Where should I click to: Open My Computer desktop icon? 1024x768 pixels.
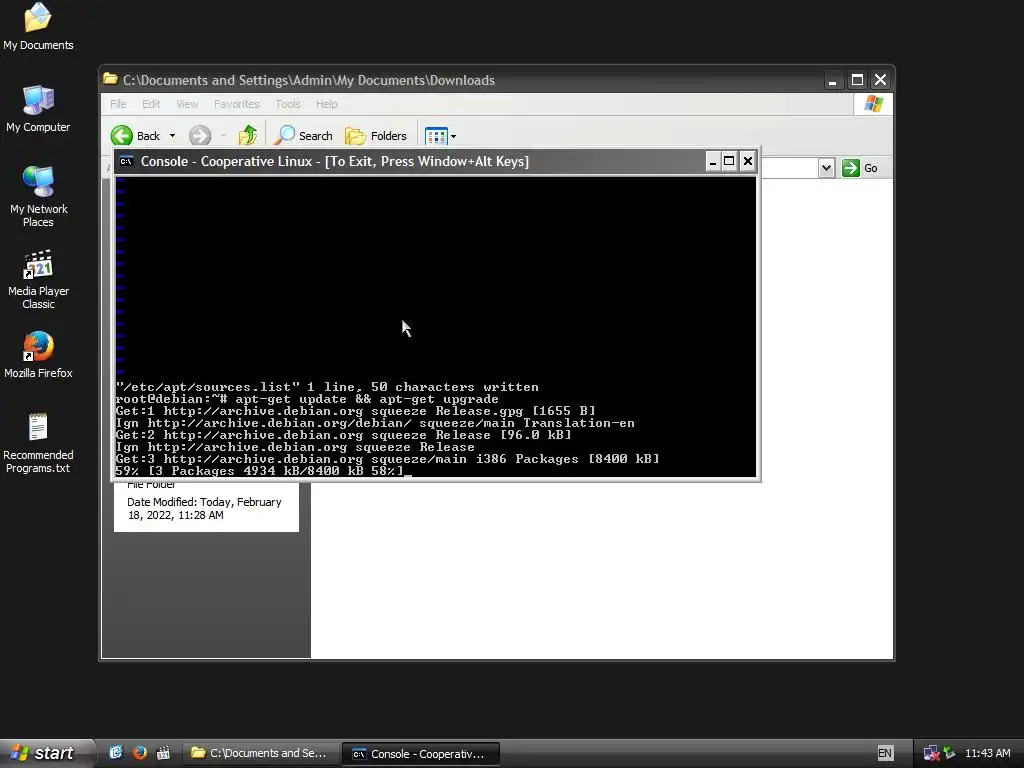pos(38,108)
